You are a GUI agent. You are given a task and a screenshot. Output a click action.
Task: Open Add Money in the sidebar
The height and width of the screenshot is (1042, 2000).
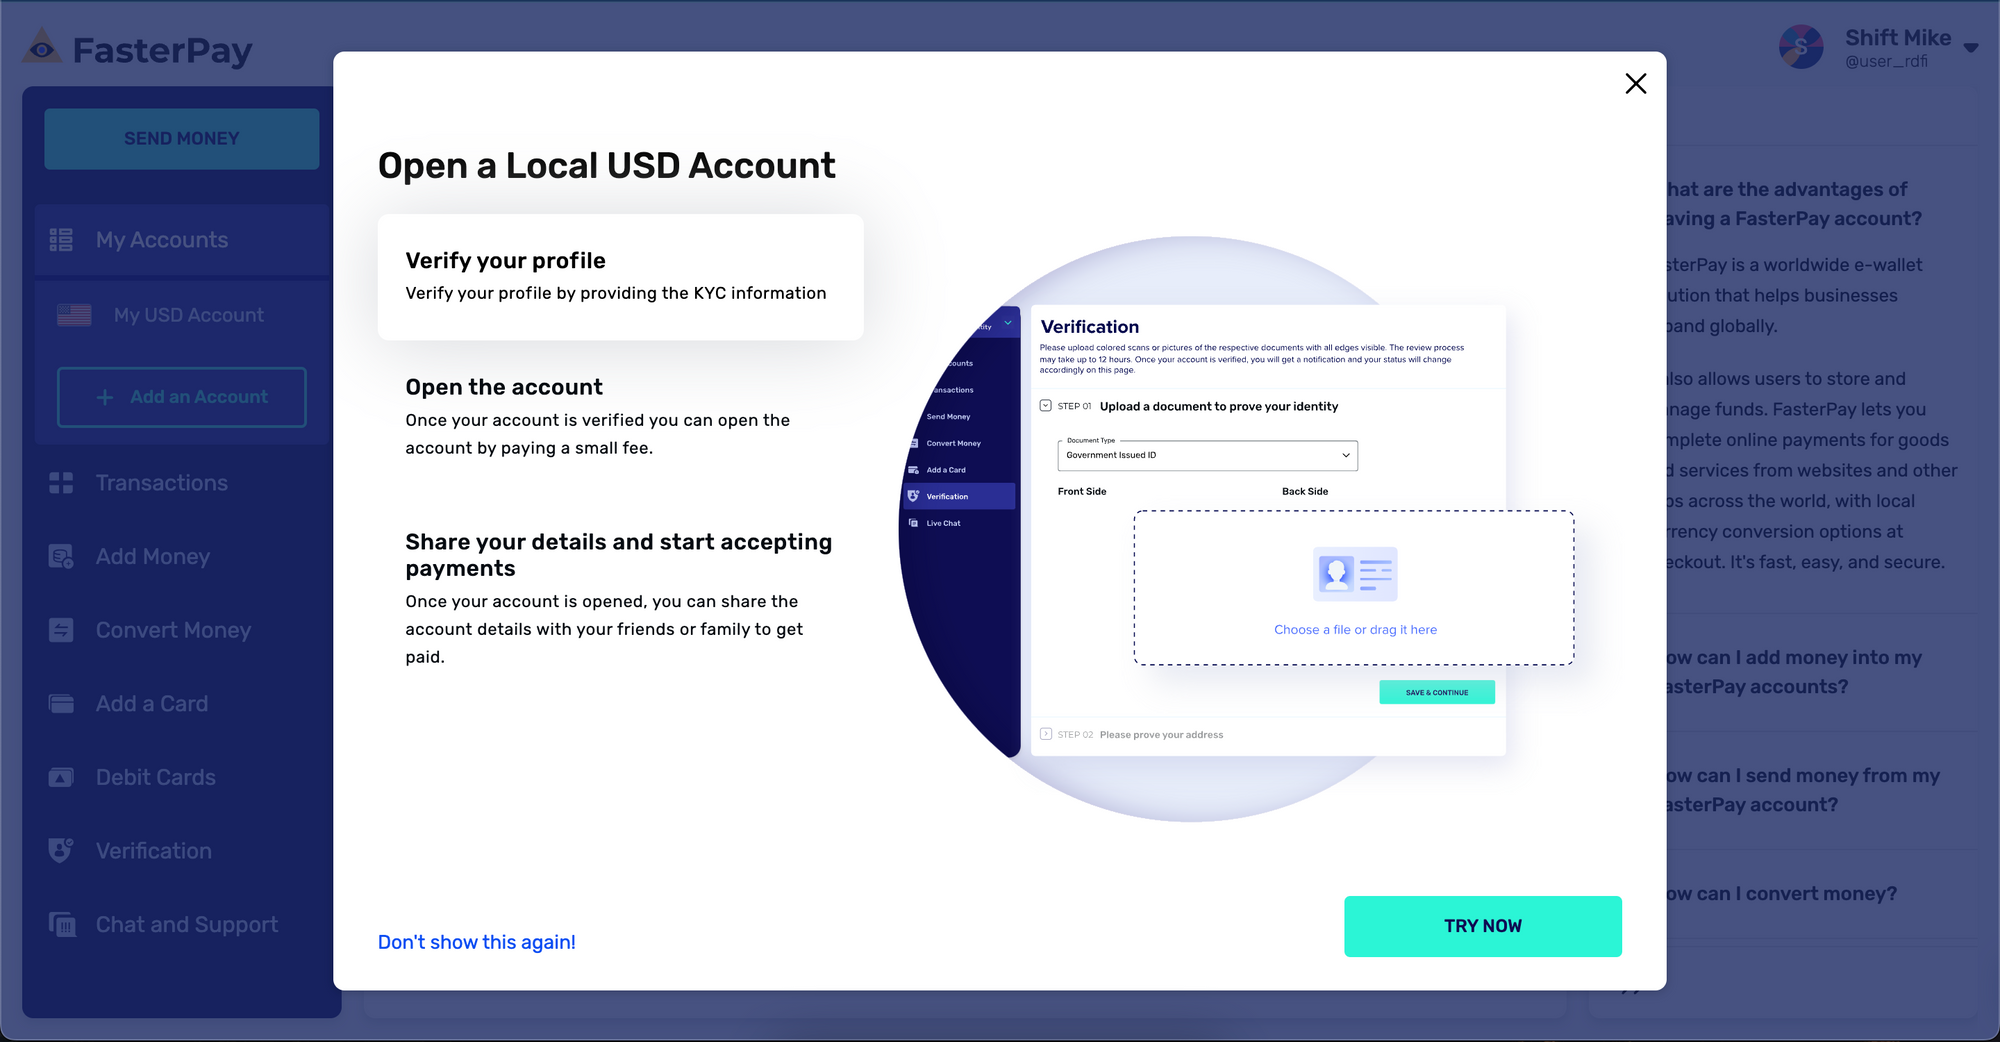[181, 557]
